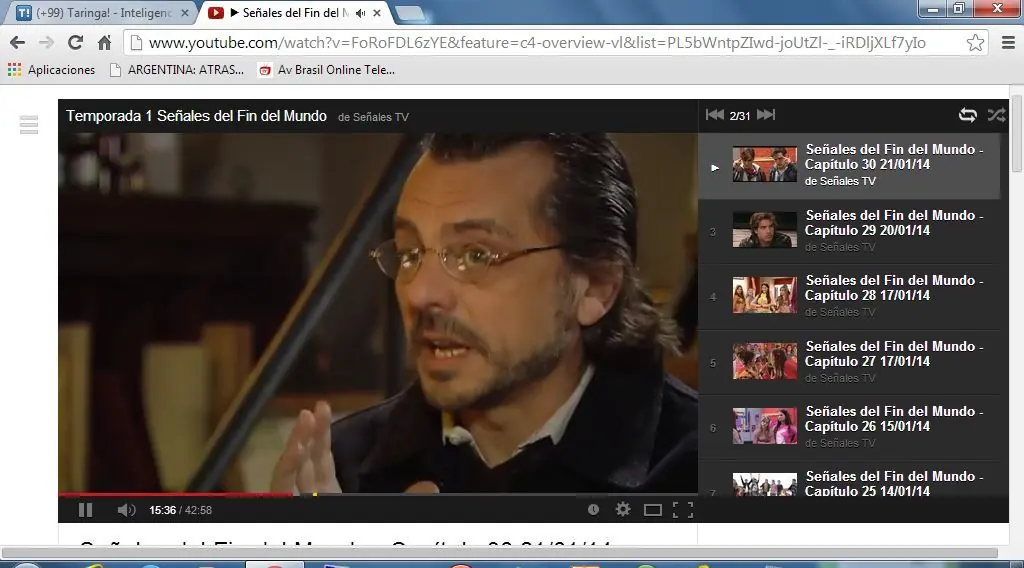Toggle playlist shuffle
The image size is (1024, 568).
996,116
